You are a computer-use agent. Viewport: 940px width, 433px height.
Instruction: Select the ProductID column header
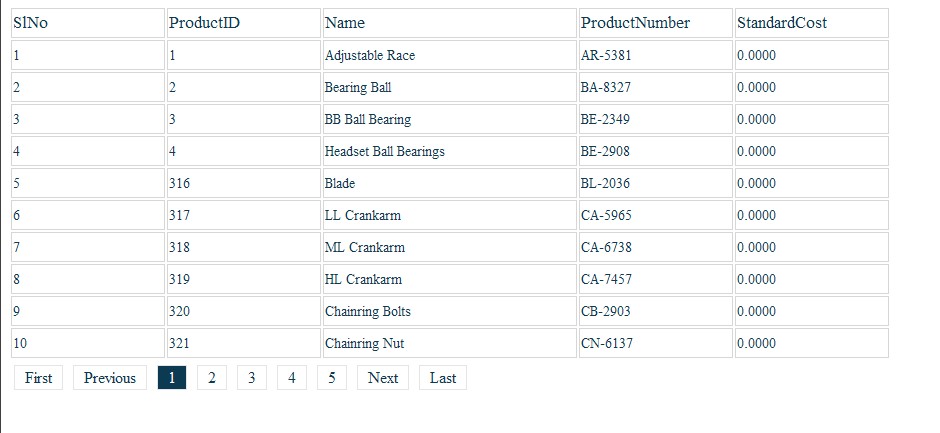tap(204, 23)
